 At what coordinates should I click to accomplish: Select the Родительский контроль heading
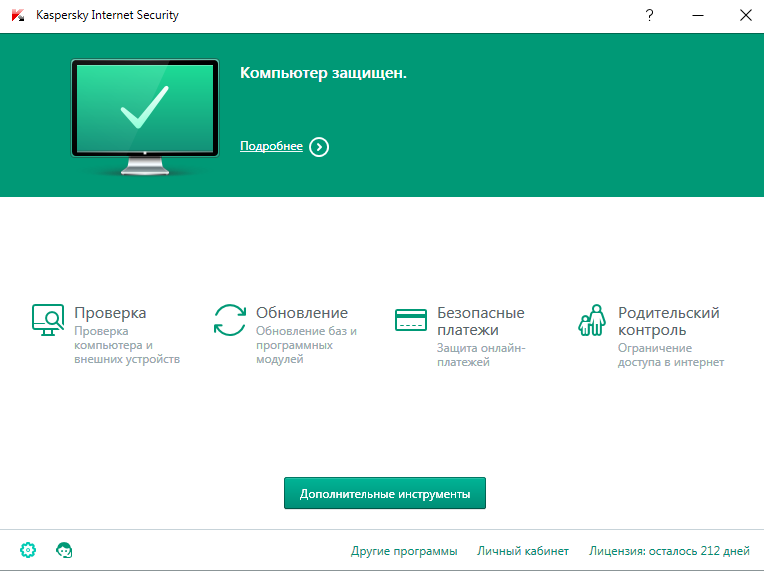point(668,321)
